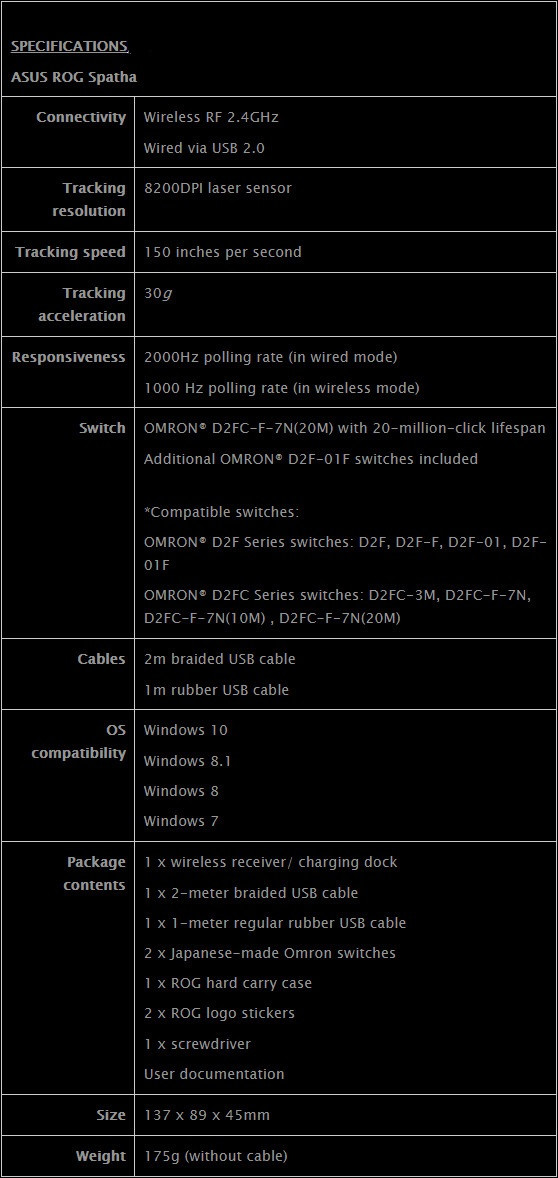
Task: Click Windows 7 in the OS list
Action: [181, 821]
